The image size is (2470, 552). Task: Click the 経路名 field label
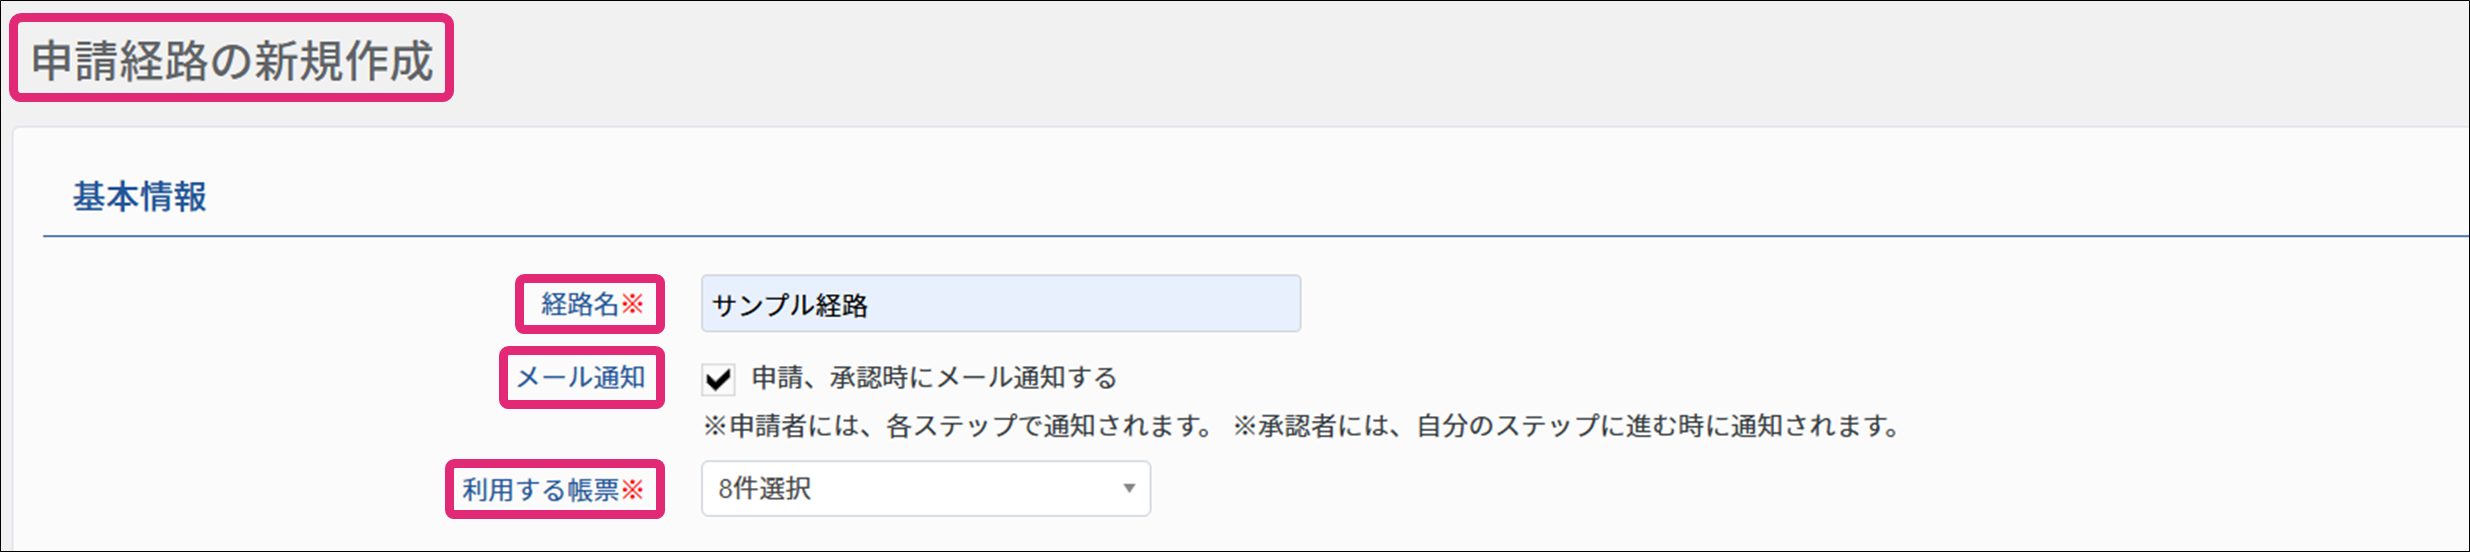pos(580,304)
